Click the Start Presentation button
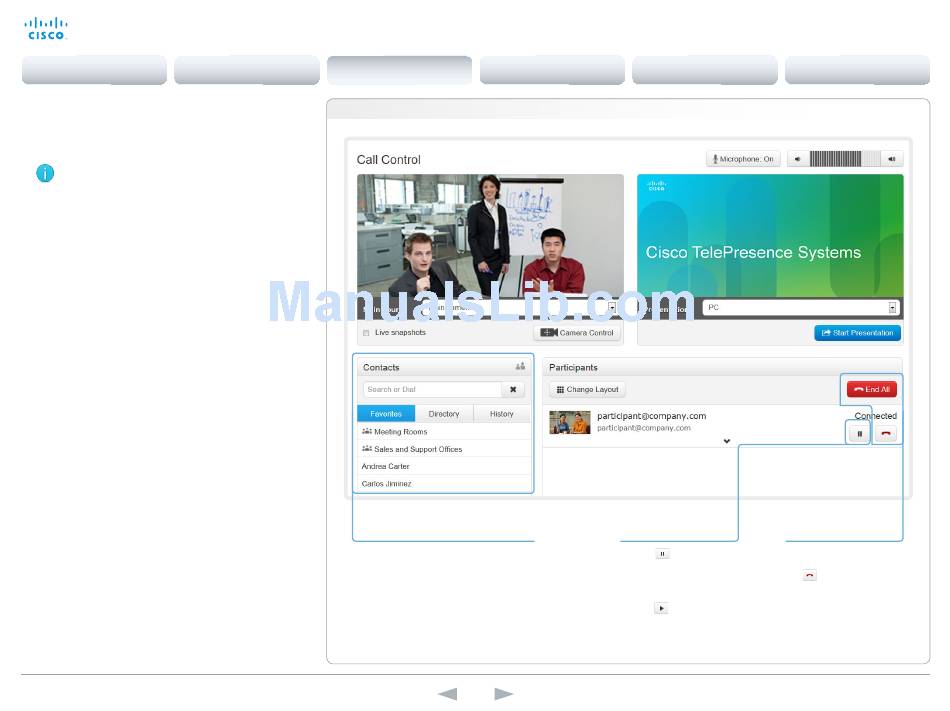950x711 pixels. (x=857, y=333)
